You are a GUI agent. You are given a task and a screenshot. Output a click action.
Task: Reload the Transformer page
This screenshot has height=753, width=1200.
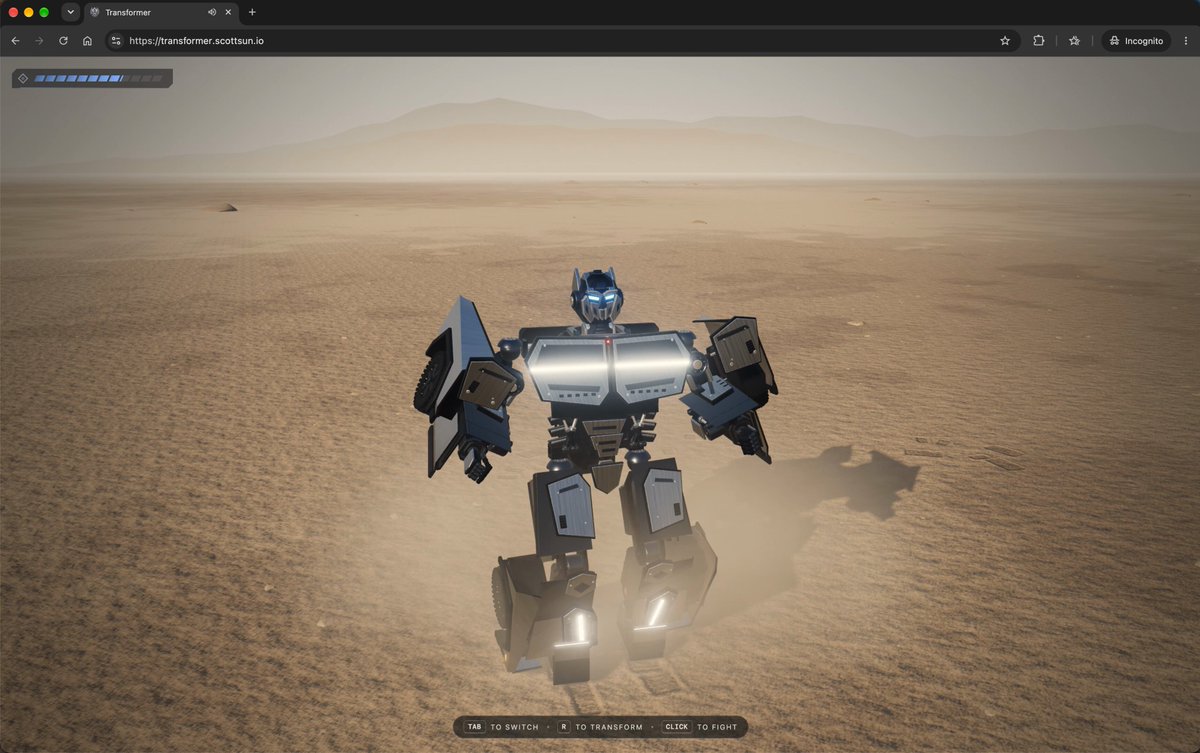[x=63, y=41]
